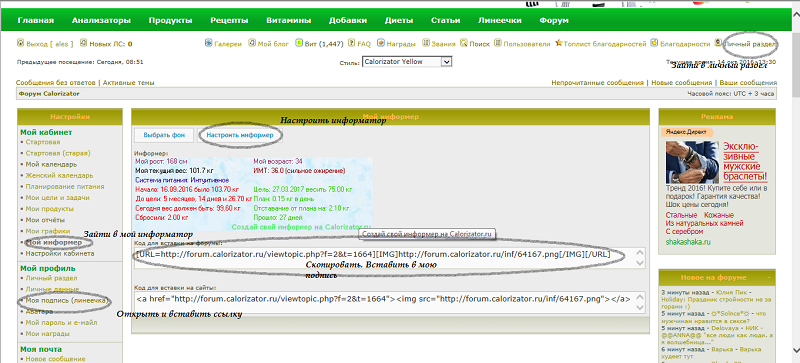The image size is (800, 363).
Task: Open Непрочитанные сообщения link
Action: point(597,83)
